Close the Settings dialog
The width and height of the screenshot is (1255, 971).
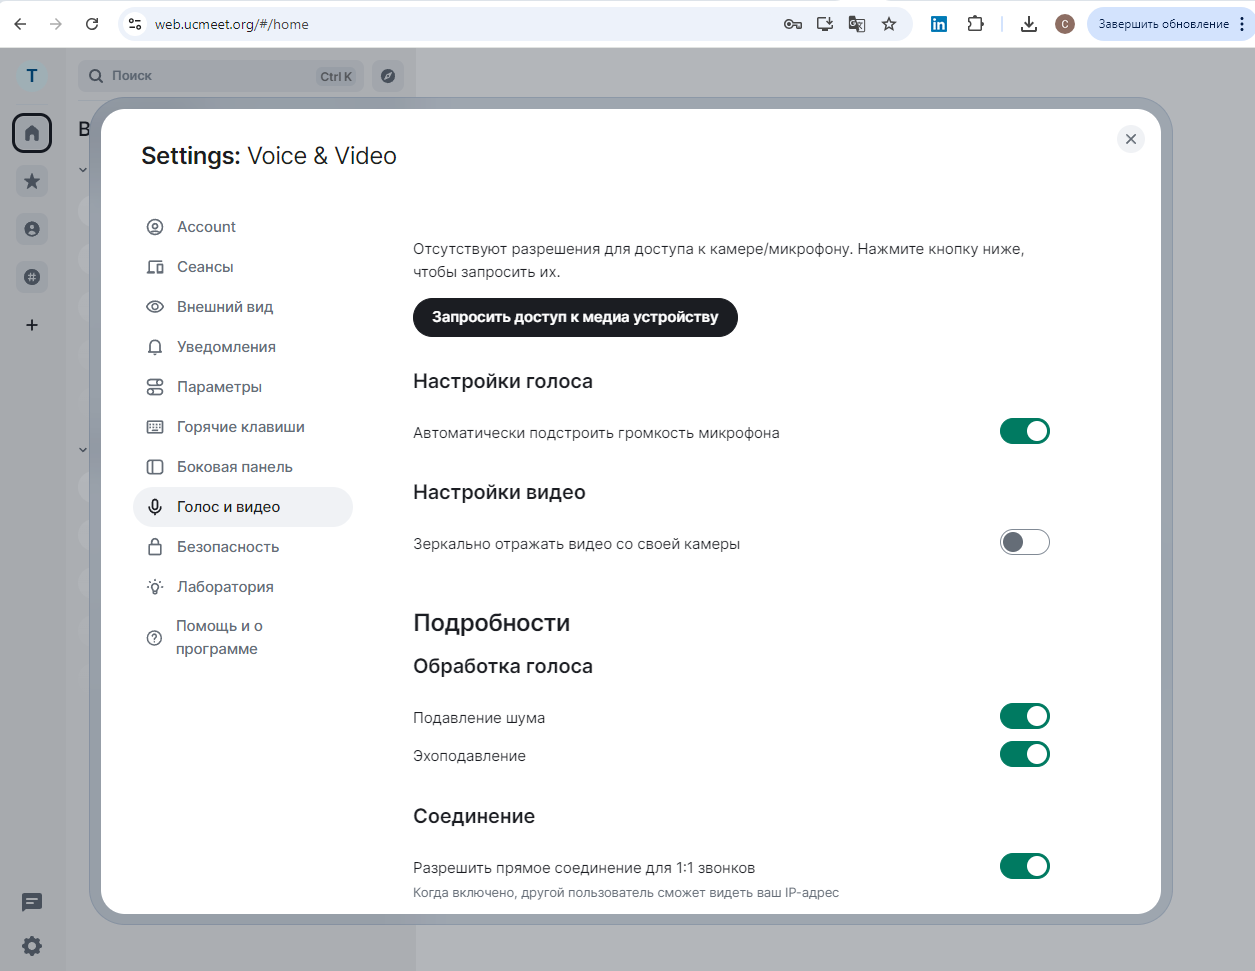(x=1131, y=139)
